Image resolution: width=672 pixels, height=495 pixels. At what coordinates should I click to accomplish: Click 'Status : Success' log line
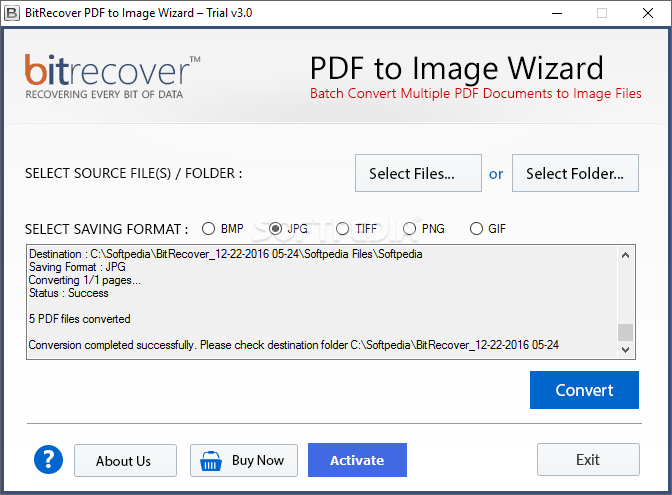pyautogui.click(x=69, y=293)
